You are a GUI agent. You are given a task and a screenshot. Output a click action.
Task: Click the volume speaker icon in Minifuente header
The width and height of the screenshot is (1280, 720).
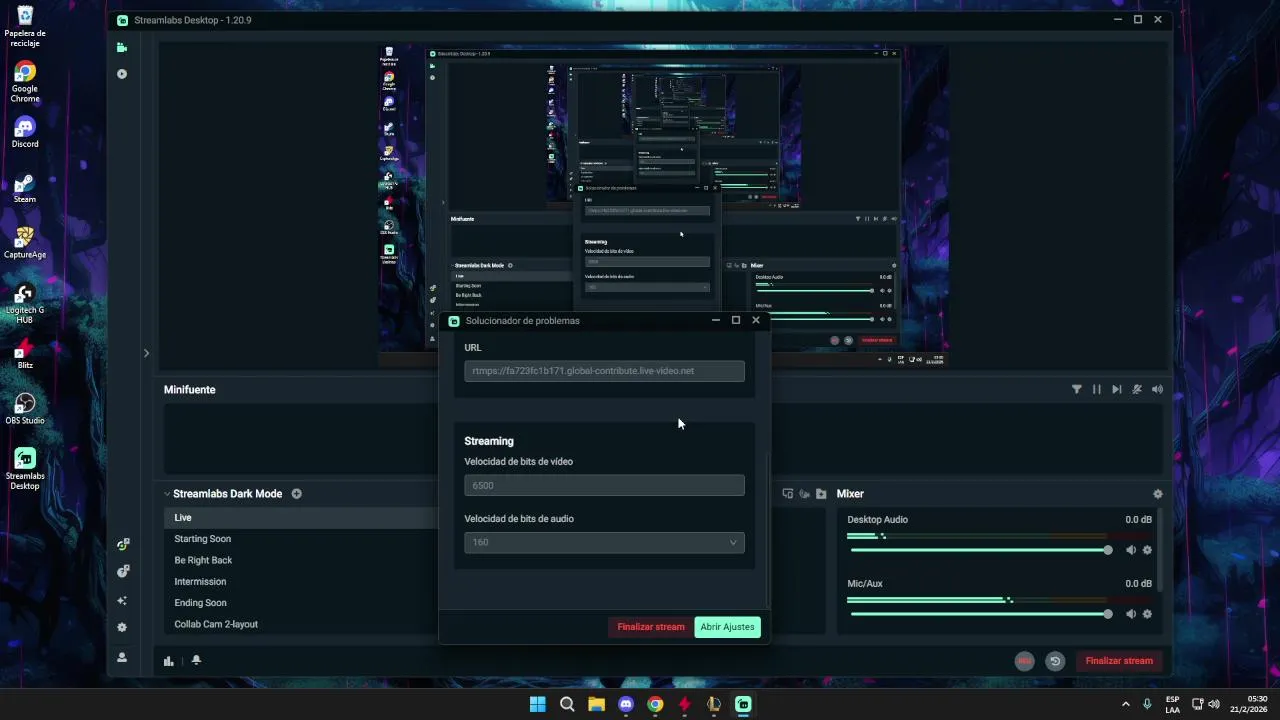1157,389
